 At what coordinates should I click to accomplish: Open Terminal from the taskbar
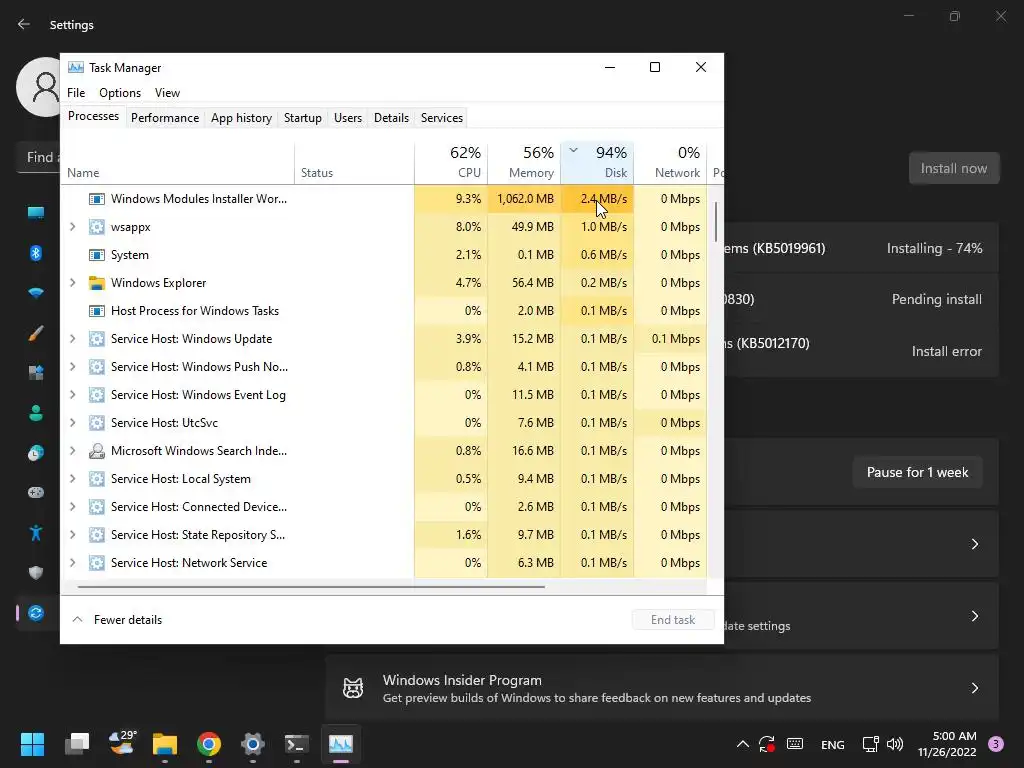pyautogui.click(x=296, y=744)
